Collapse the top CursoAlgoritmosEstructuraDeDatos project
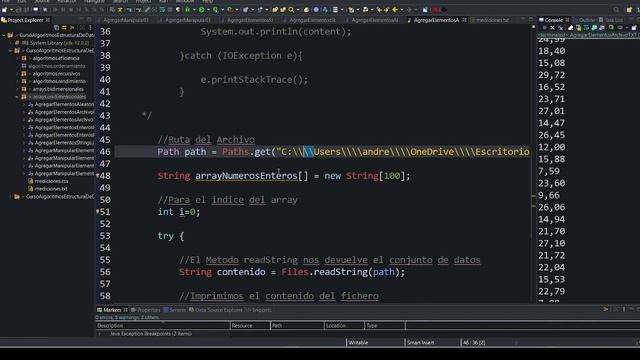 [x=4, y=36]
